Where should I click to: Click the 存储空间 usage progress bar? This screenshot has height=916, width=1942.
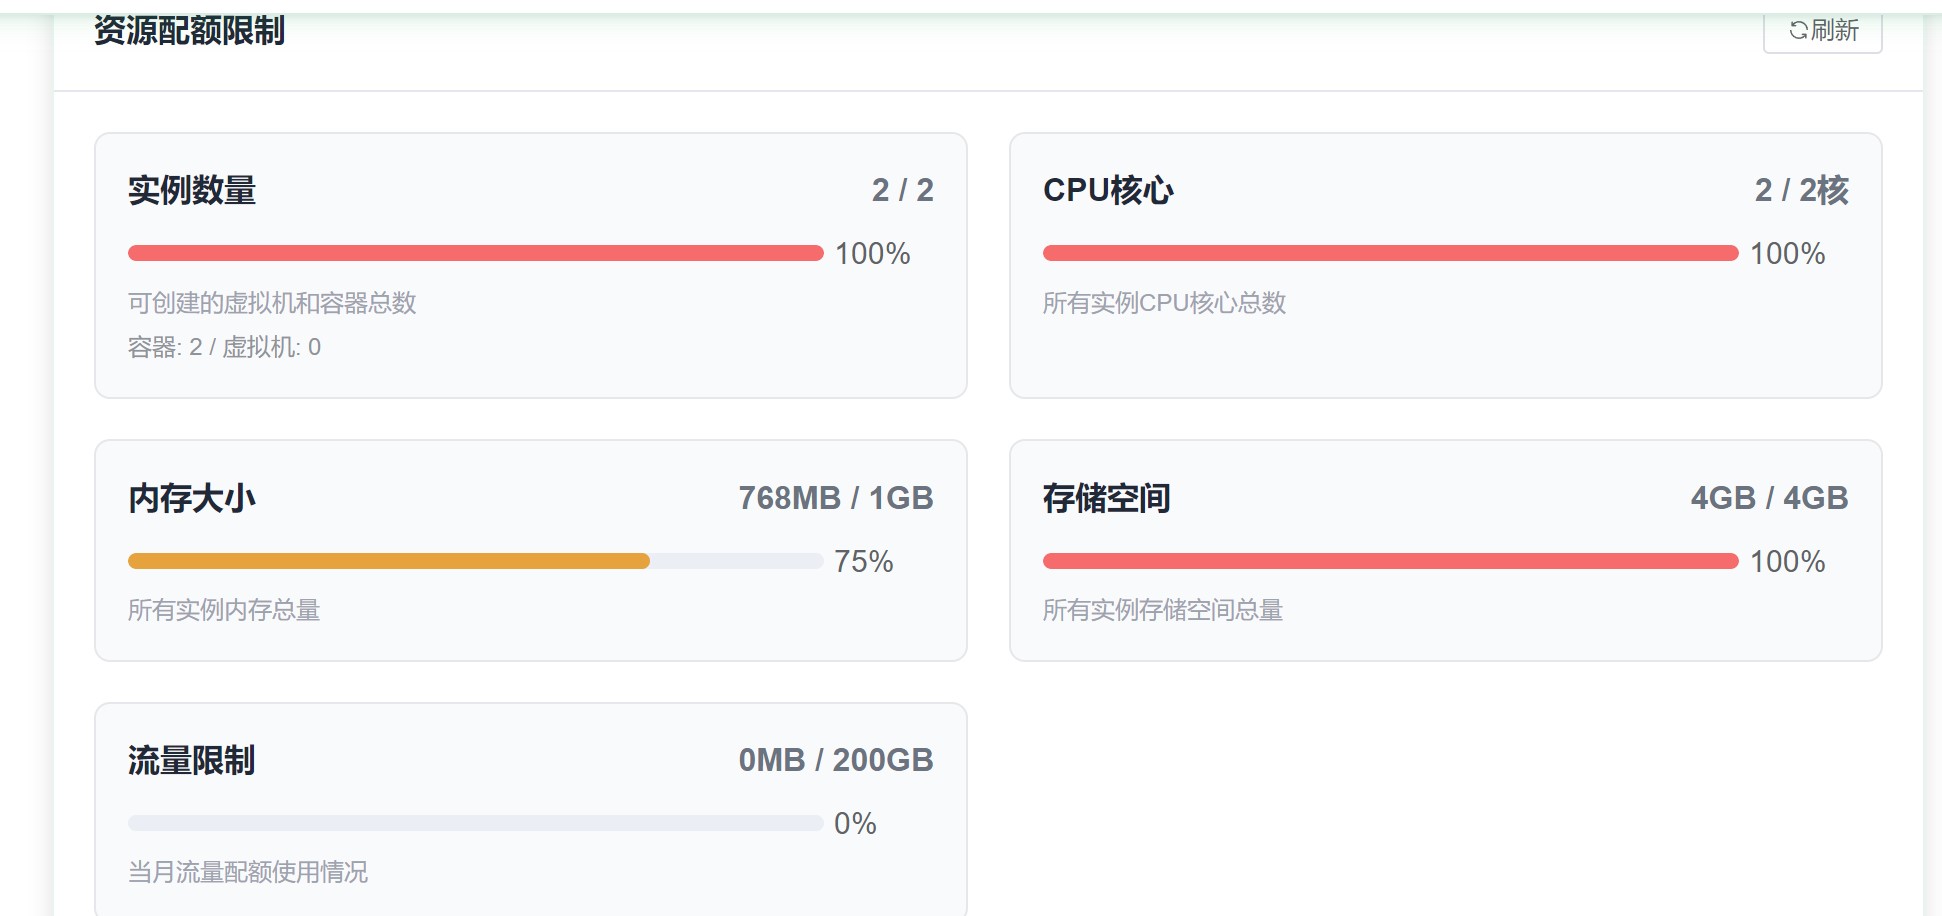[x=1390, y=561]
